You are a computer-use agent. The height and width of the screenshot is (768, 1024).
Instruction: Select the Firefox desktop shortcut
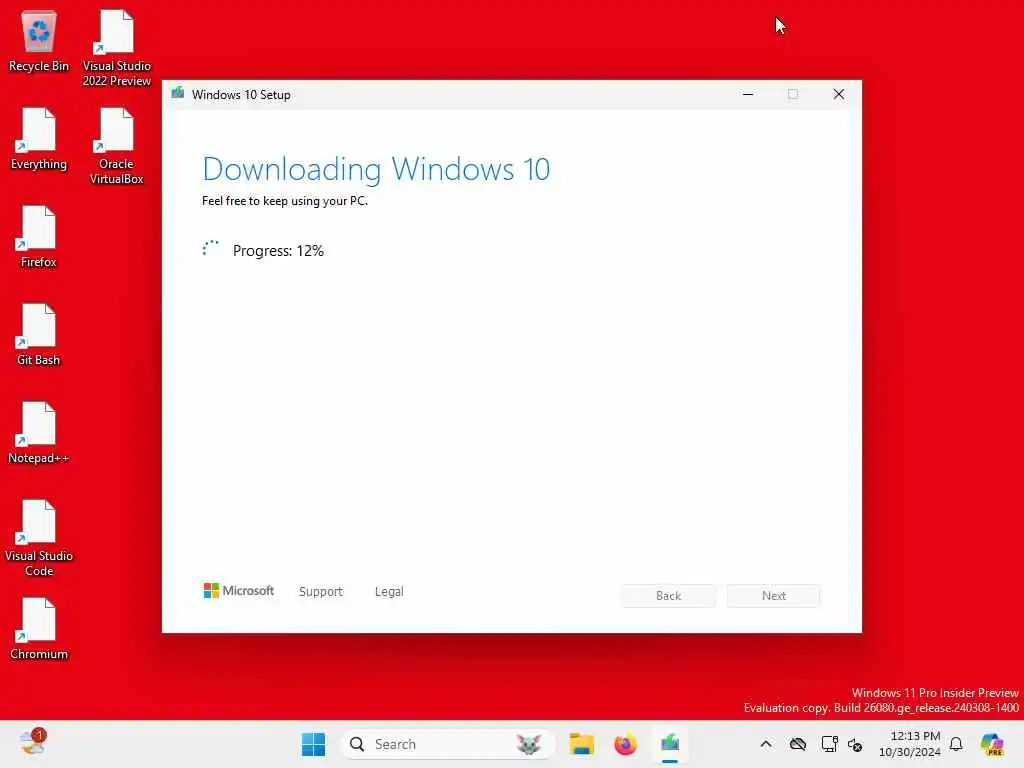(x=39, y=237)
